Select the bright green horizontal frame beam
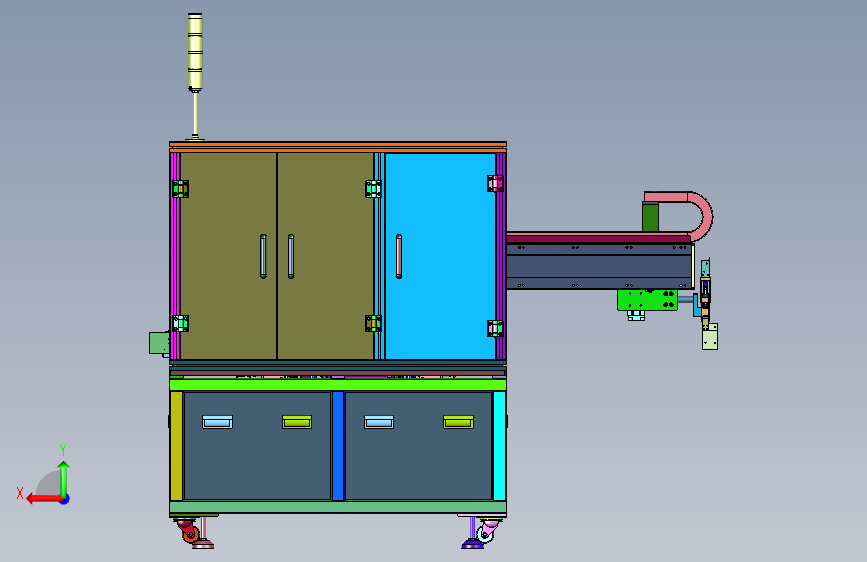The height and width of the screenshot is (562, 867). 338,385
